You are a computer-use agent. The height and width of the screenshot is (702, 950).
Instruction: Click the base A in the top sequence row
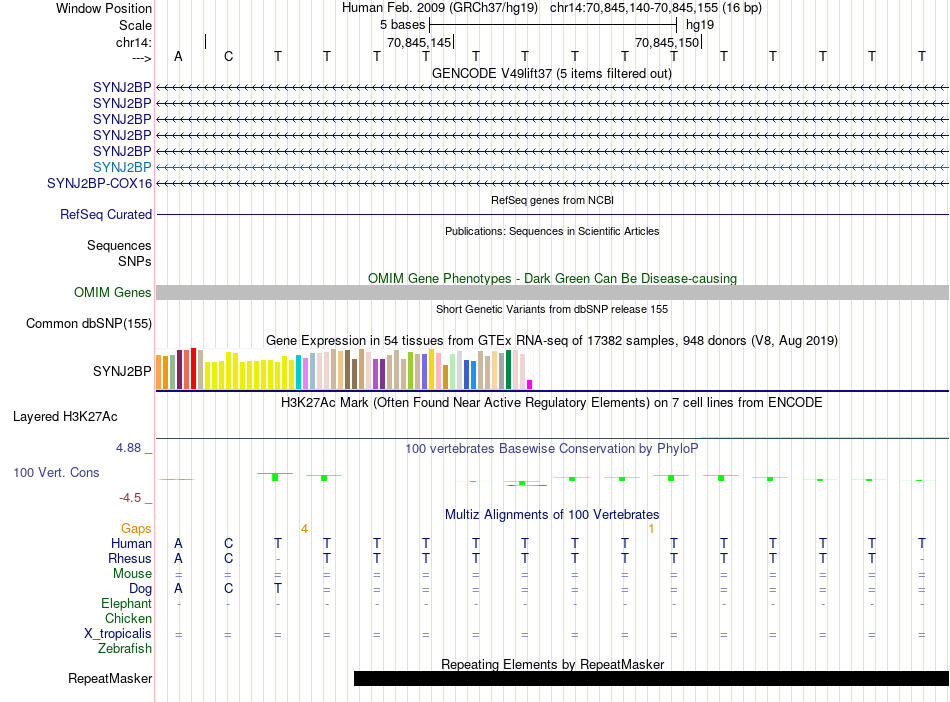178,56
